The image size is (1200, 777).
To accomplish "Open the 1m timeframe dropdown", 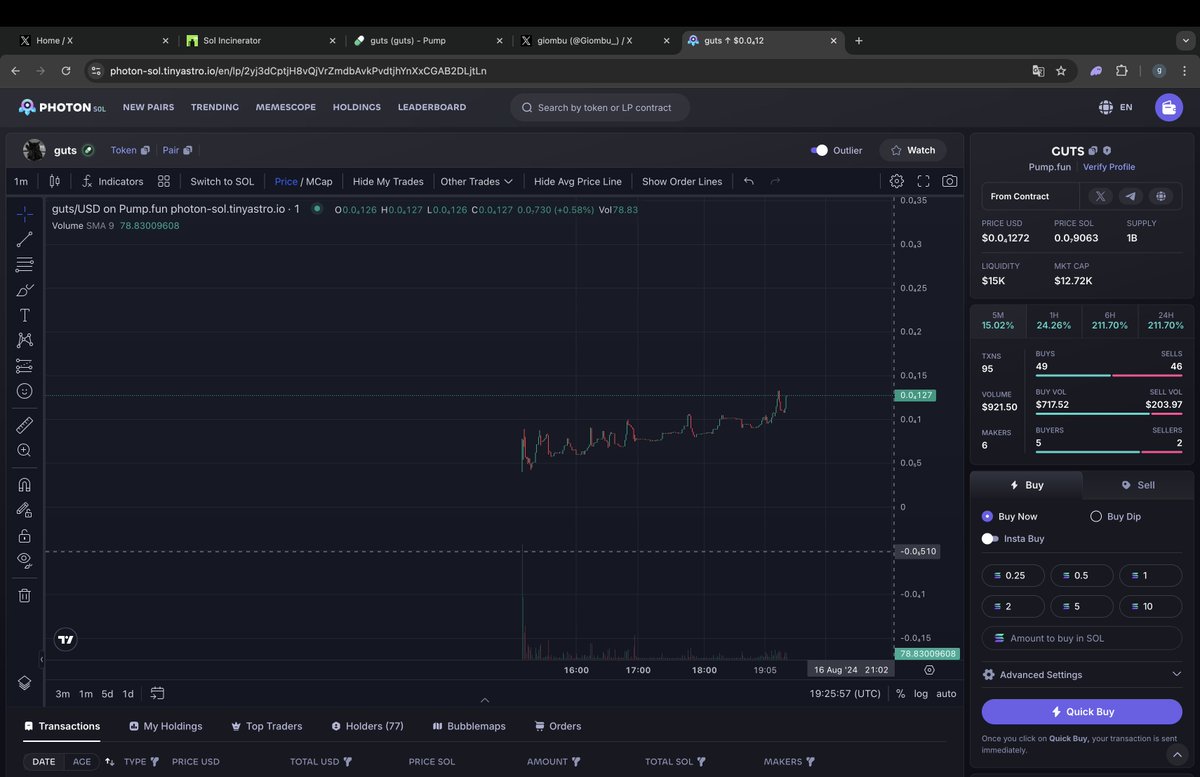I will 21,181.
